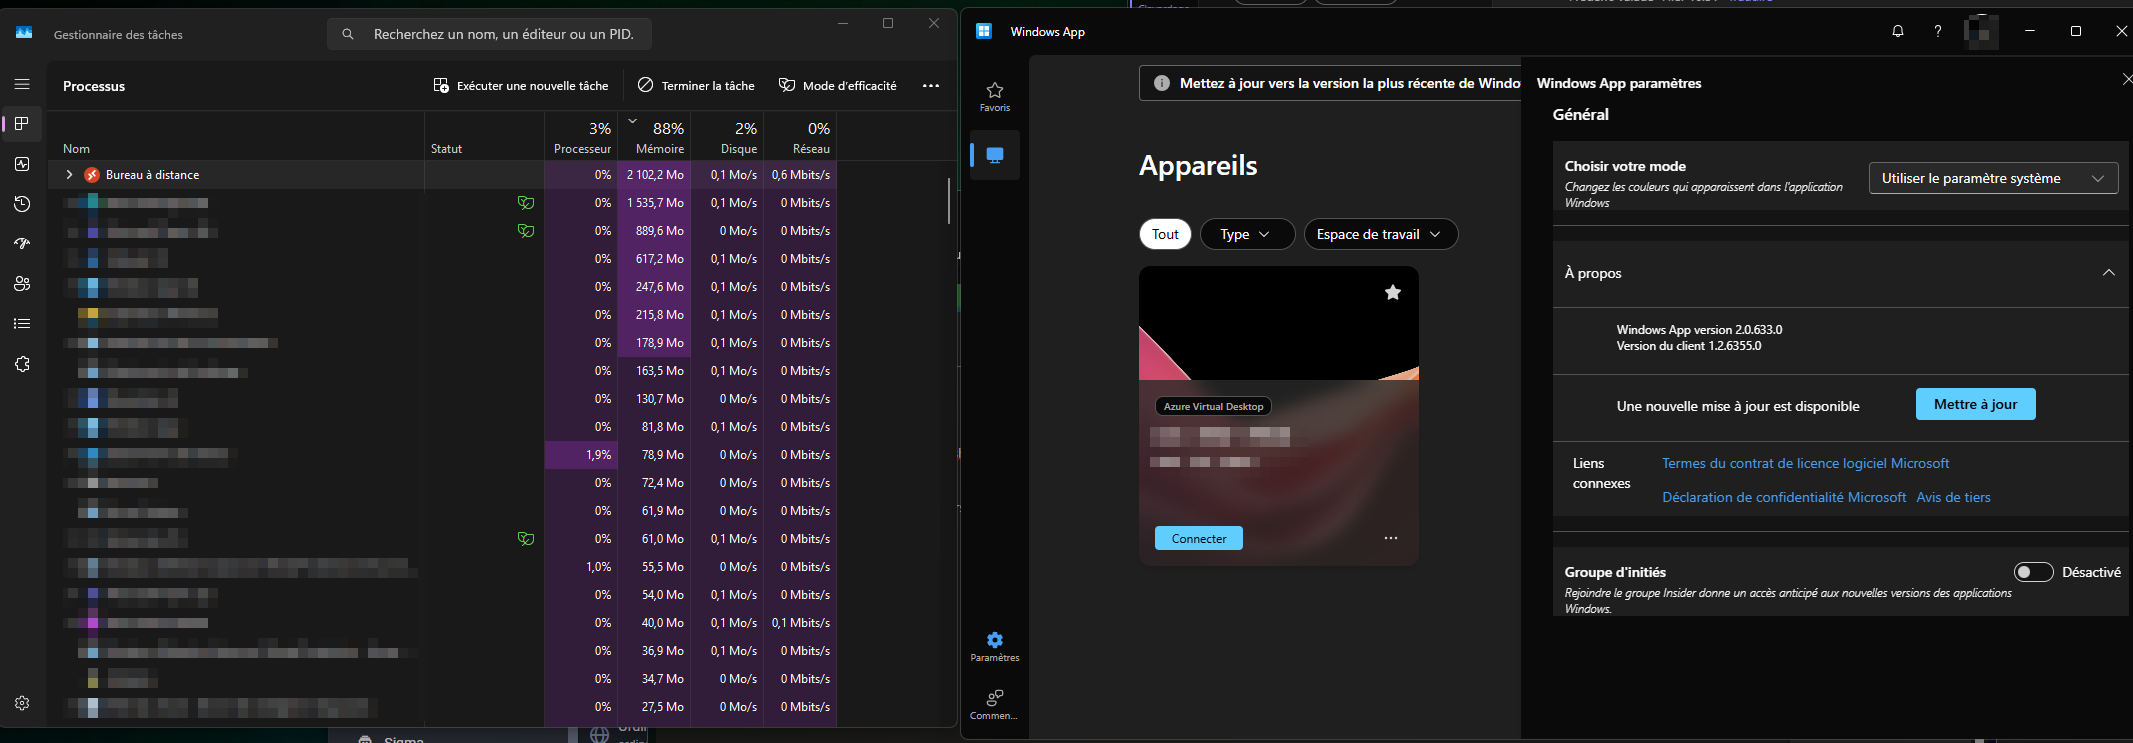This screenshot has width=2133, height=743.
Task: Sort processes by Réseau column
Action: pos(801,137)
